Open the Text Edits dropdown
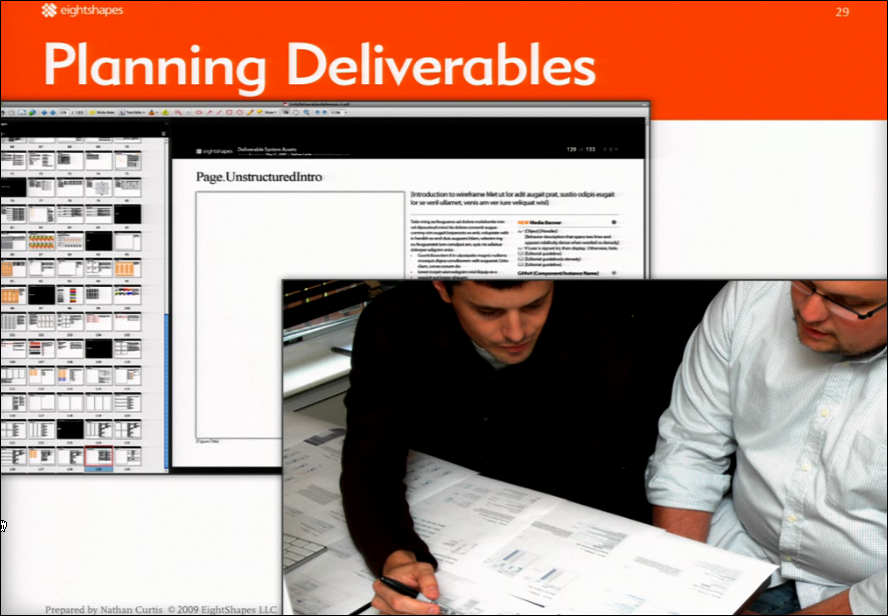This screenshot has width=888, height=616. 131,112
